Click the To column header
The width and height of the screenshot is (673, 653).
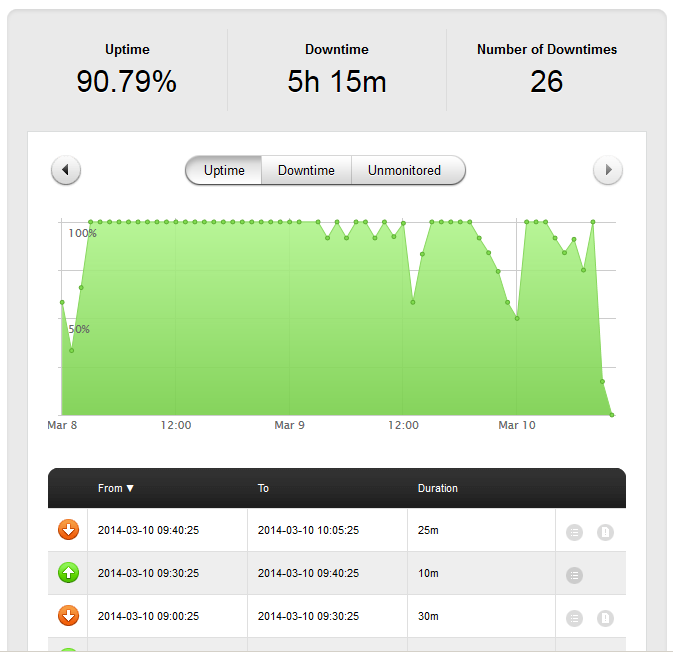coord(263,488)
